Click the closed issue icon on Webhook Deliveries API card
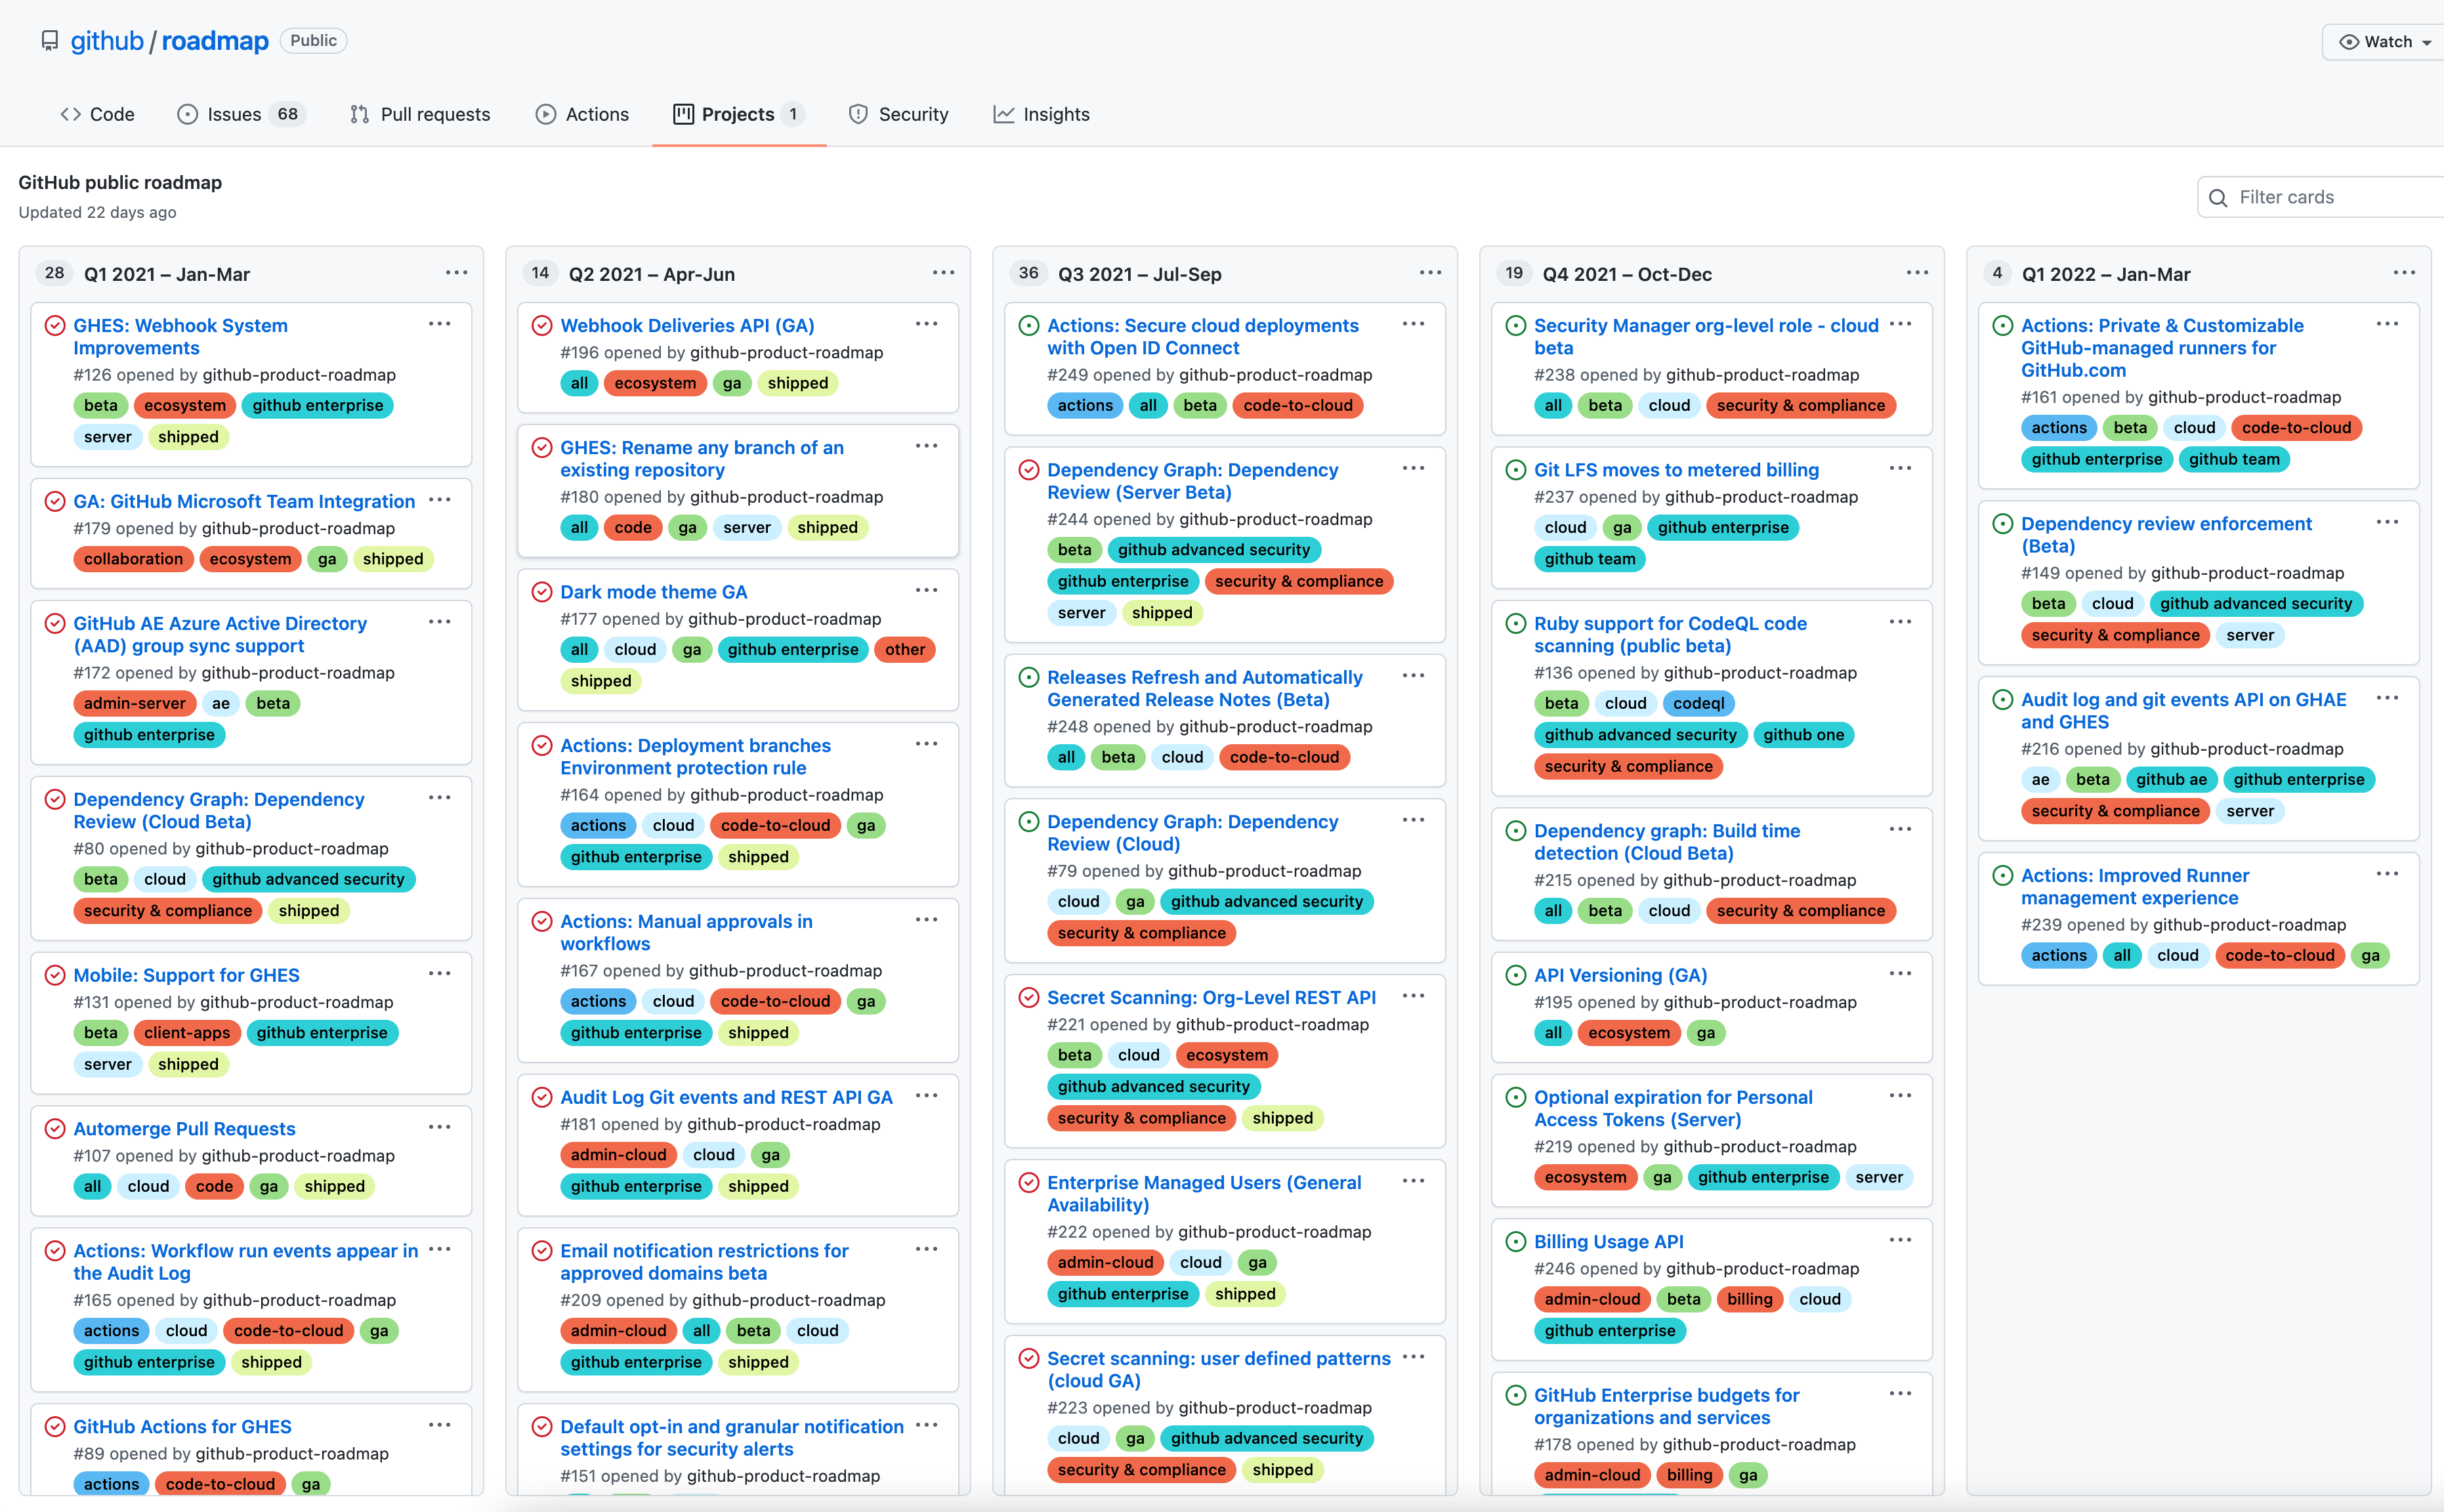 (542, 325)
